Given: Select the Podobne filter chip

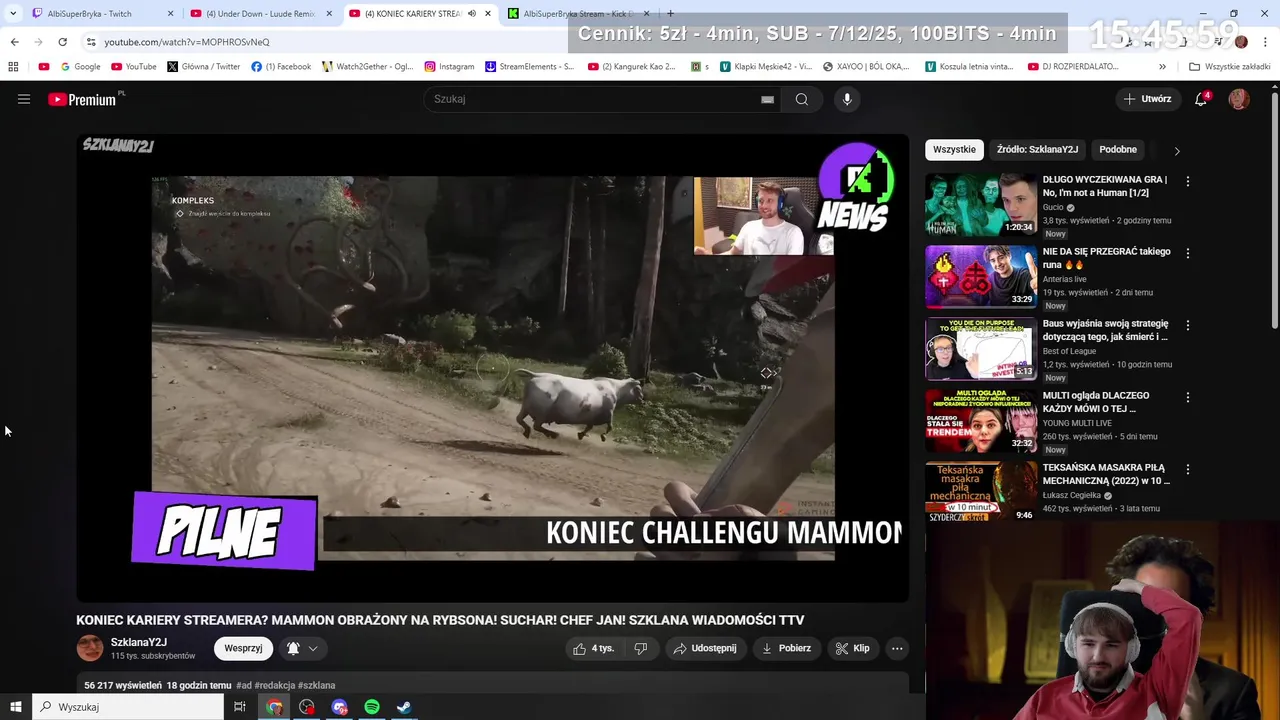Looking at the screenshot, I should 1118,149.
